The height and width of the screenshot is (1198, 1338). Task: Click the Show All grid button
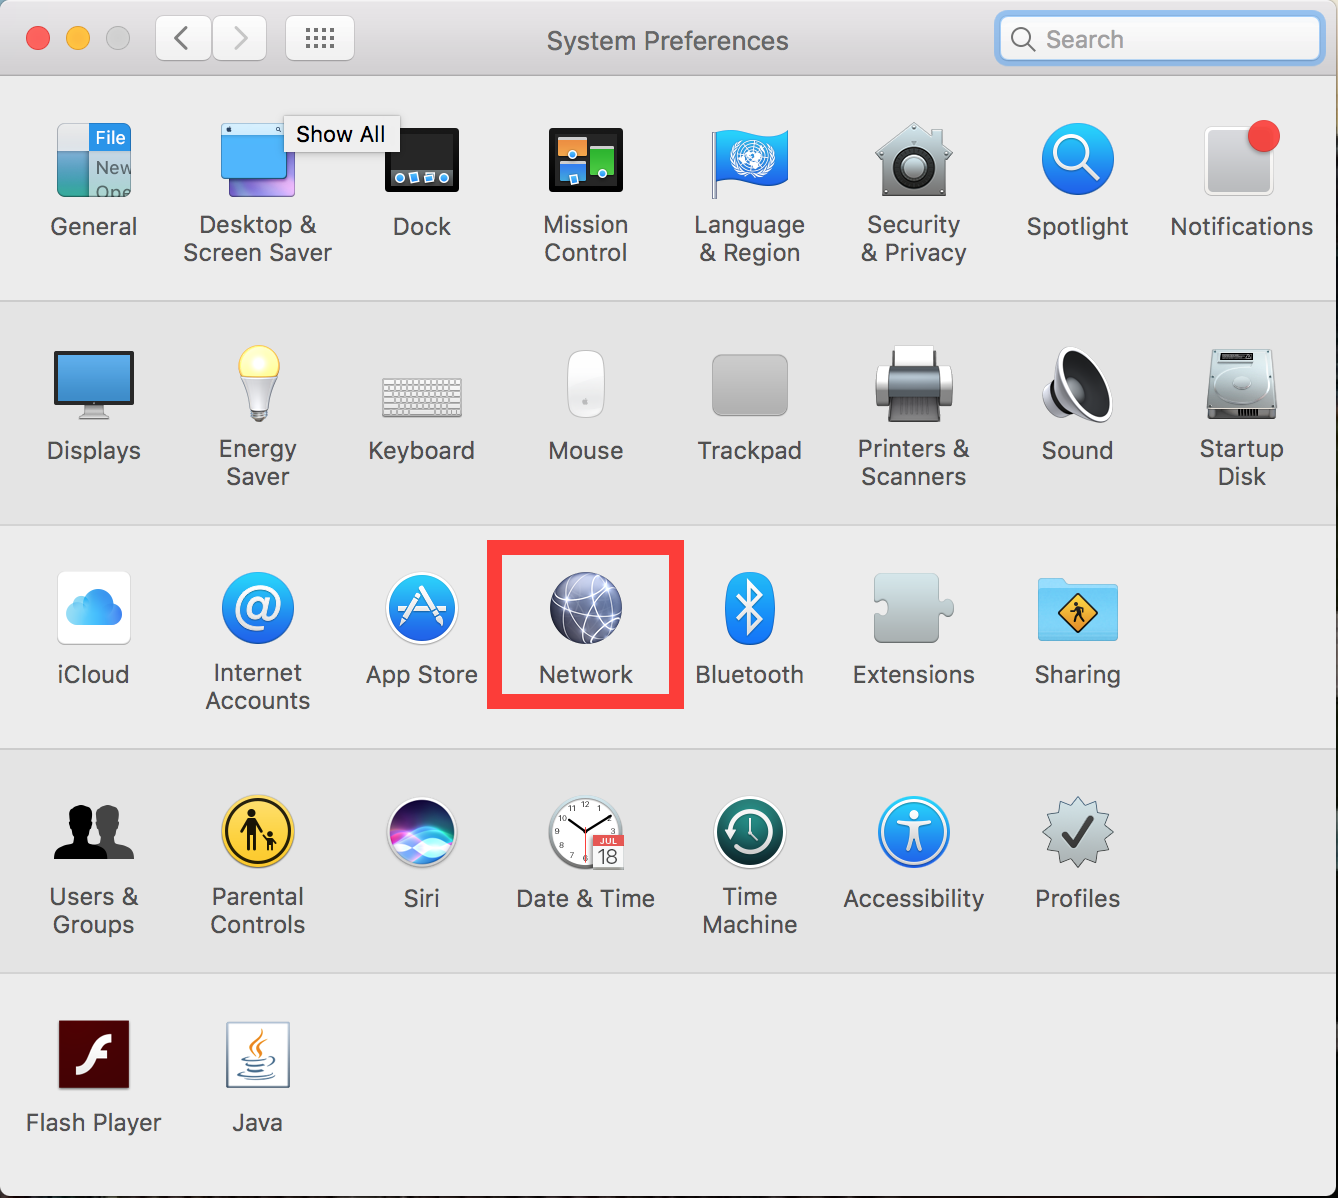click(x=320, y=39)
